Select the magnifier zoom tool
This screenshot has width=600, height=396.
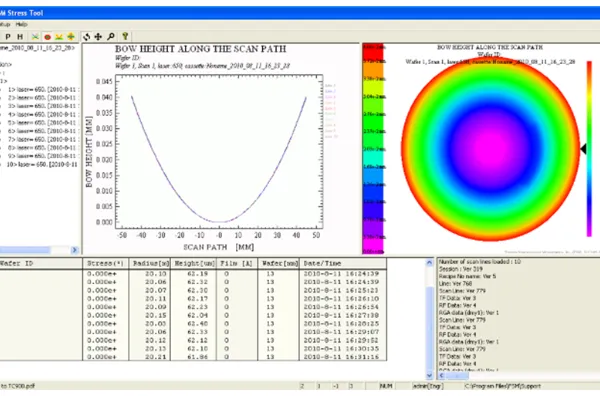tap(111, 37)
